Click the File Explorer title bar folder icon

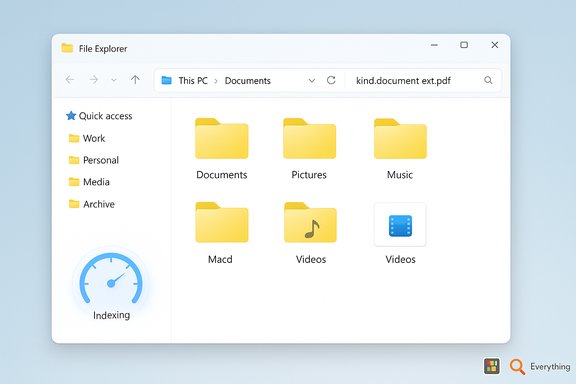point(67,48)
